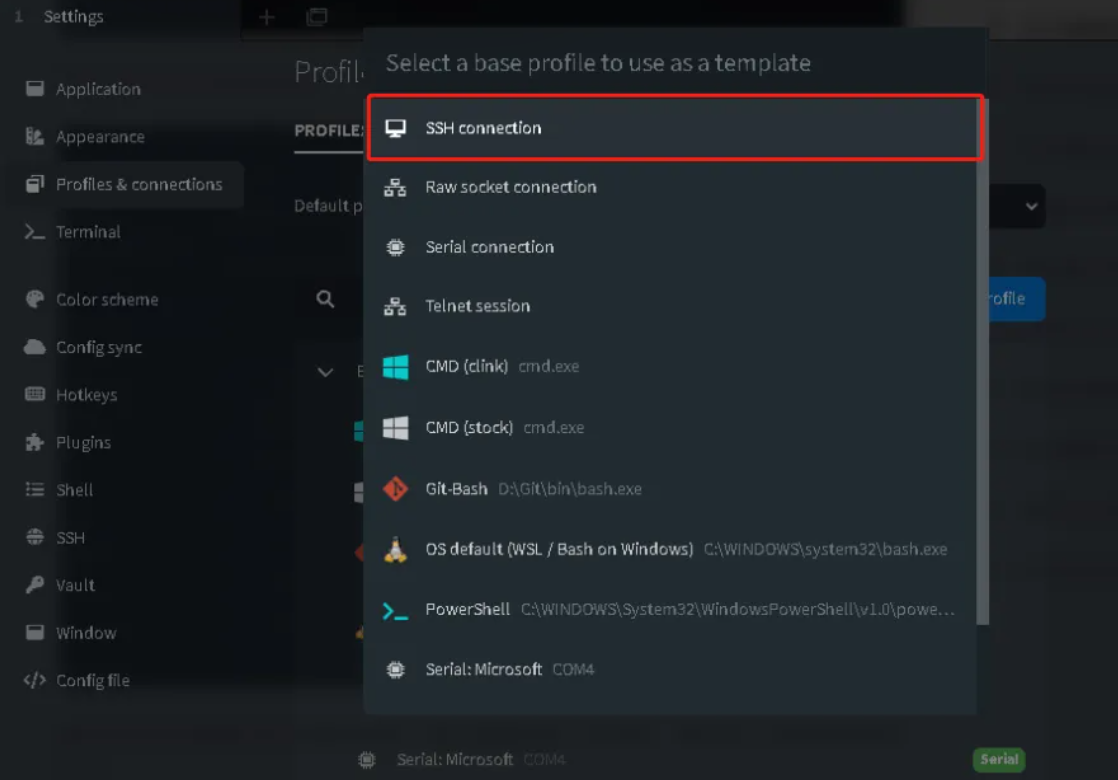Open Config sync settings
The image size is (1118, 780).
pos(125,347)
